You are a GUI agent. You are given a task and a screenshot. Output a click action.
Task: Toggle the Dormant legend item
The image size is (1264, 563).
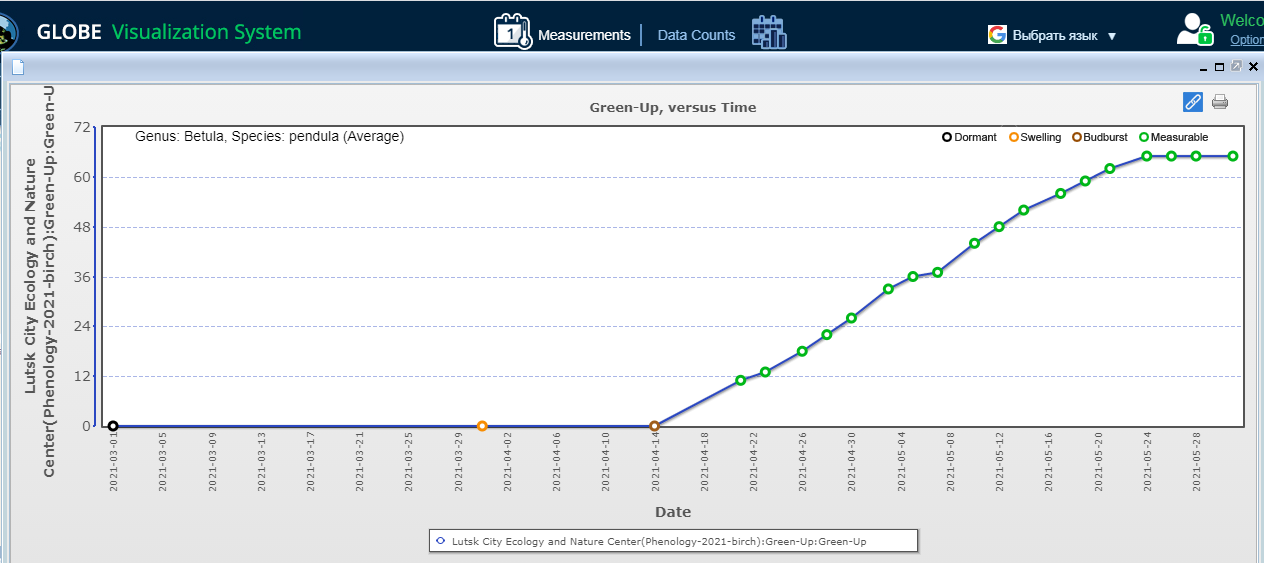pyautogui.click(x=969, y=137)
